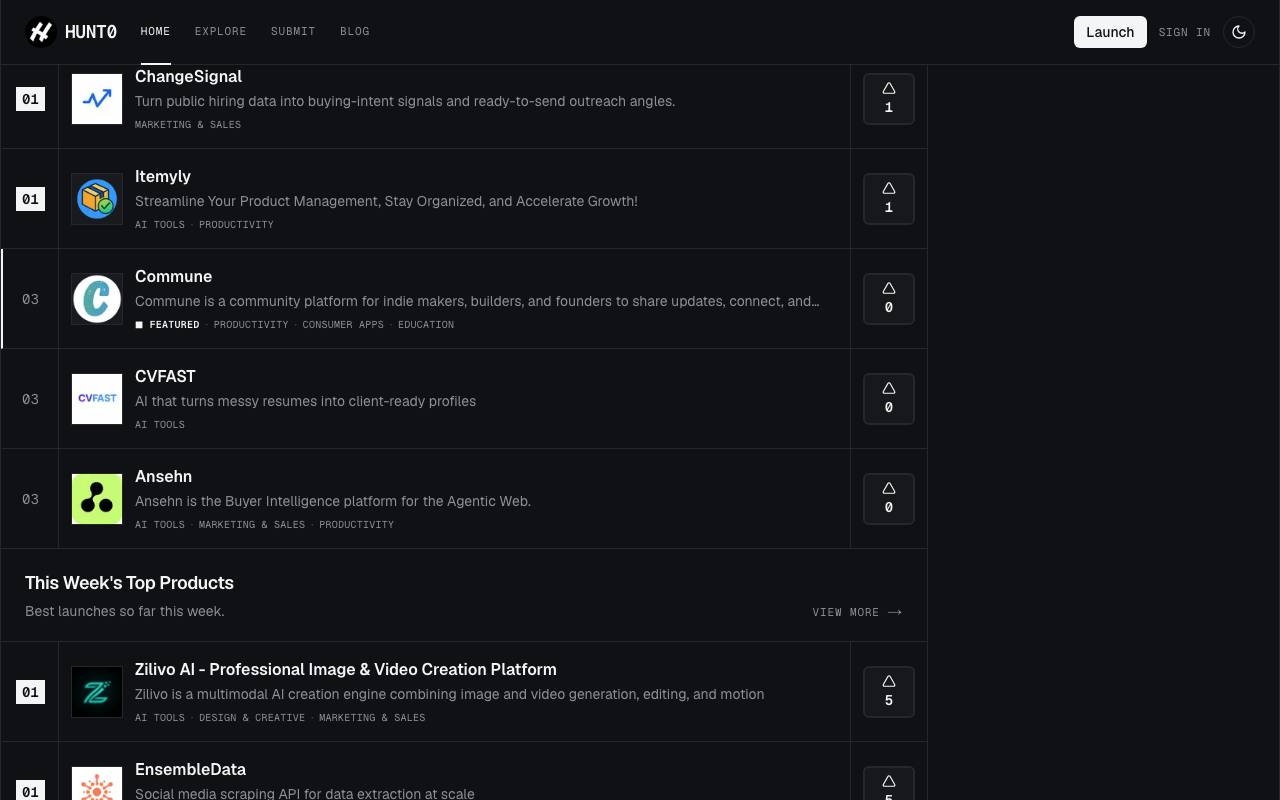This screenshot has width=1280, height=800.
Task: Select Zilivo's AI Tools tag
Action: coord(160,718)
